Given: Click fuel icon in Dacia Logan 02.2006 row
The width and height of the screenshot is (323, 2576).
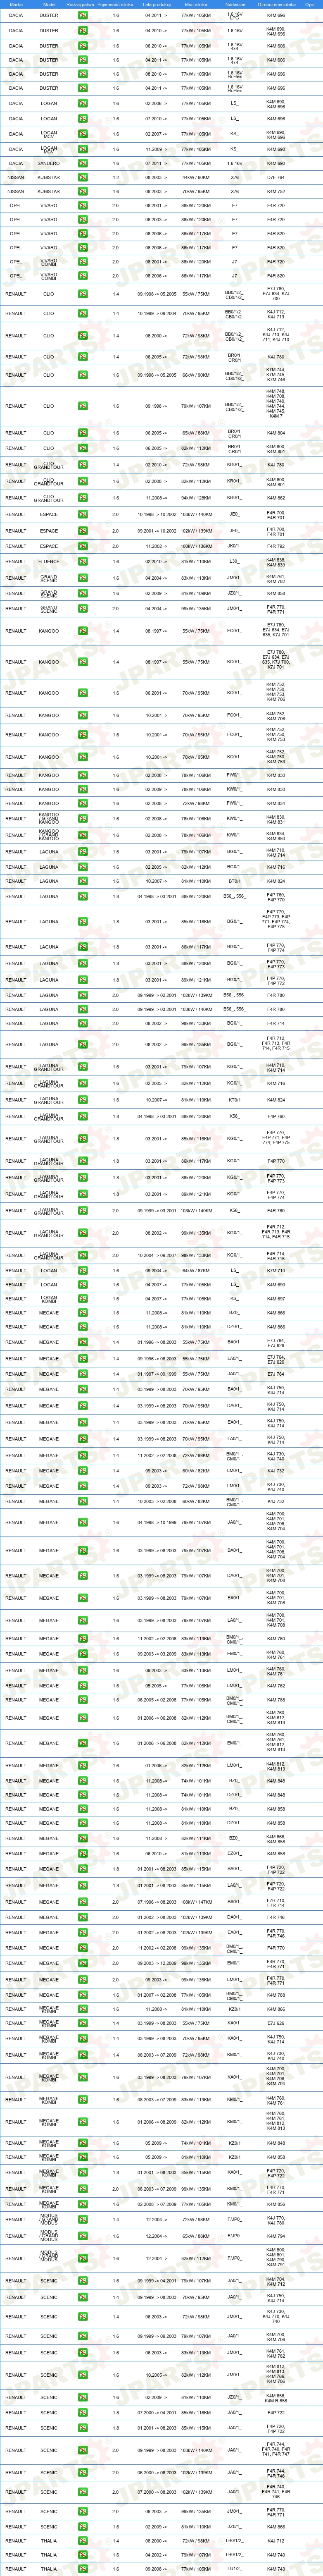Looking at the screenshot, I should click(82, 103).
